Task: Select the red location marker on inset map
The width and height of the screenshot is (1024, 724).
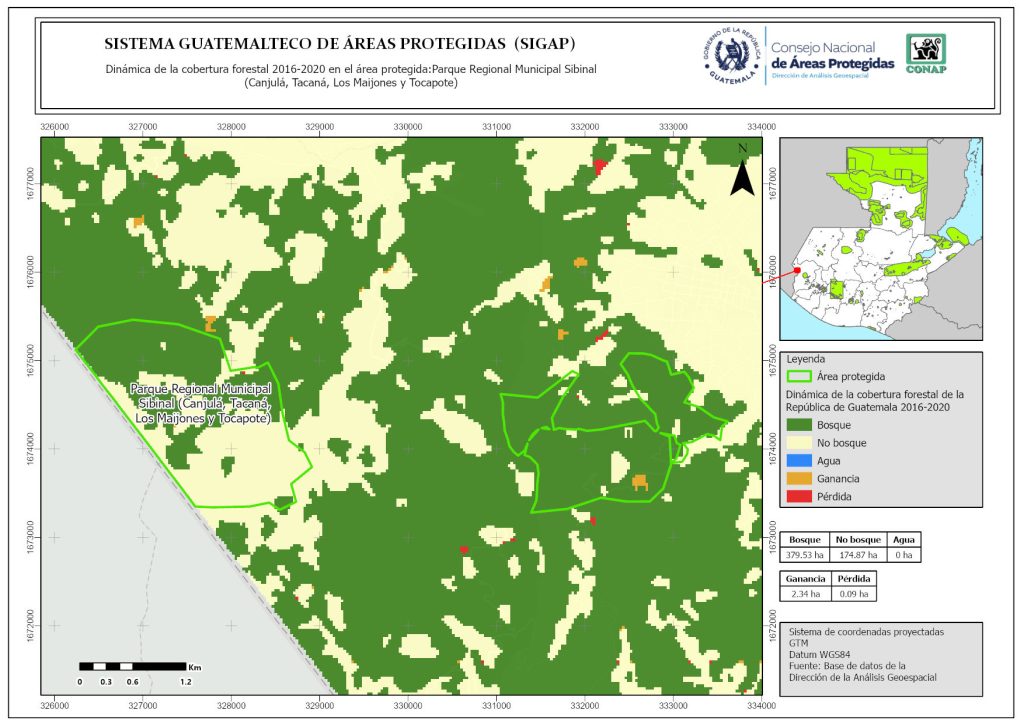Action: pyautogui.click(x=797, y=270)
